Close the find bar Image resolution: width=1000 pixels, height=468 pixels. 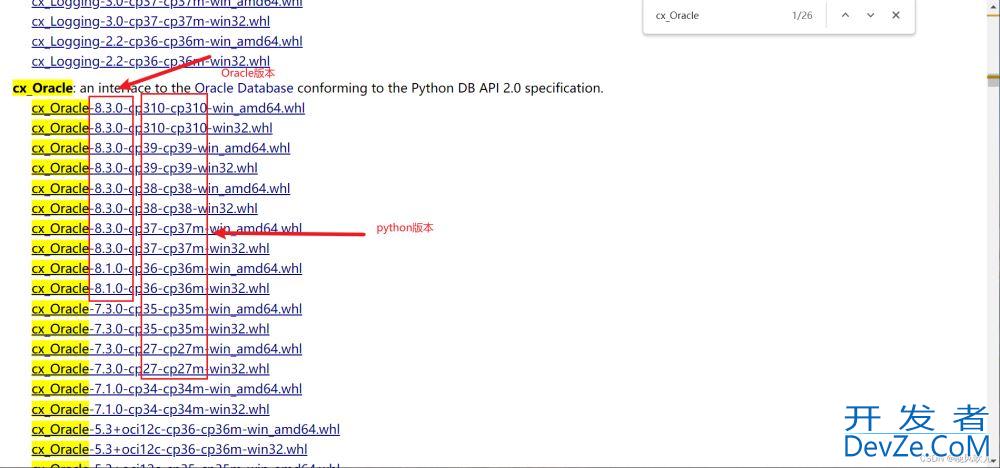(896, 15)
